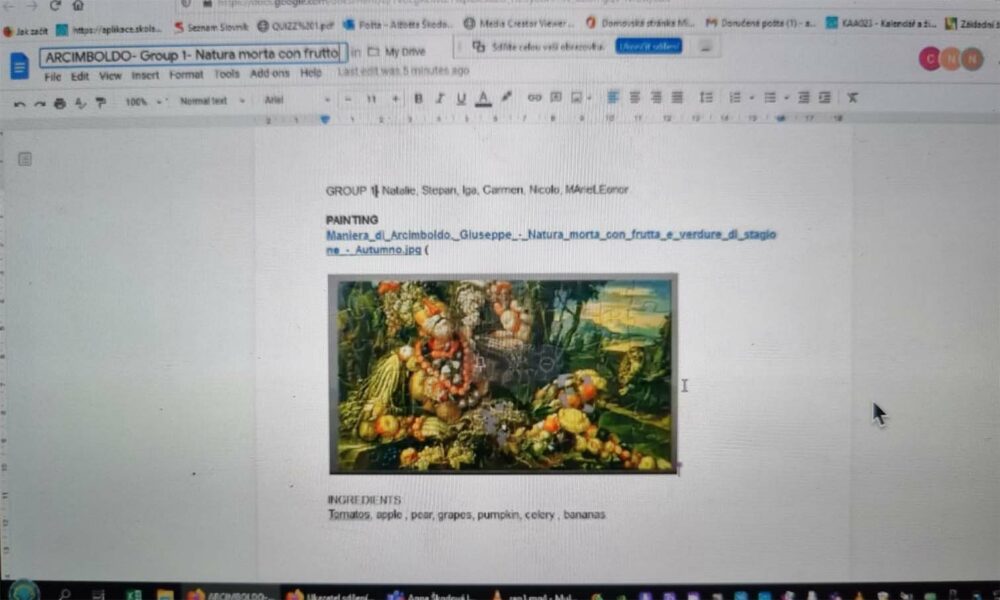
Task: Open the Insert menu
Action: [x=145, y=75]
